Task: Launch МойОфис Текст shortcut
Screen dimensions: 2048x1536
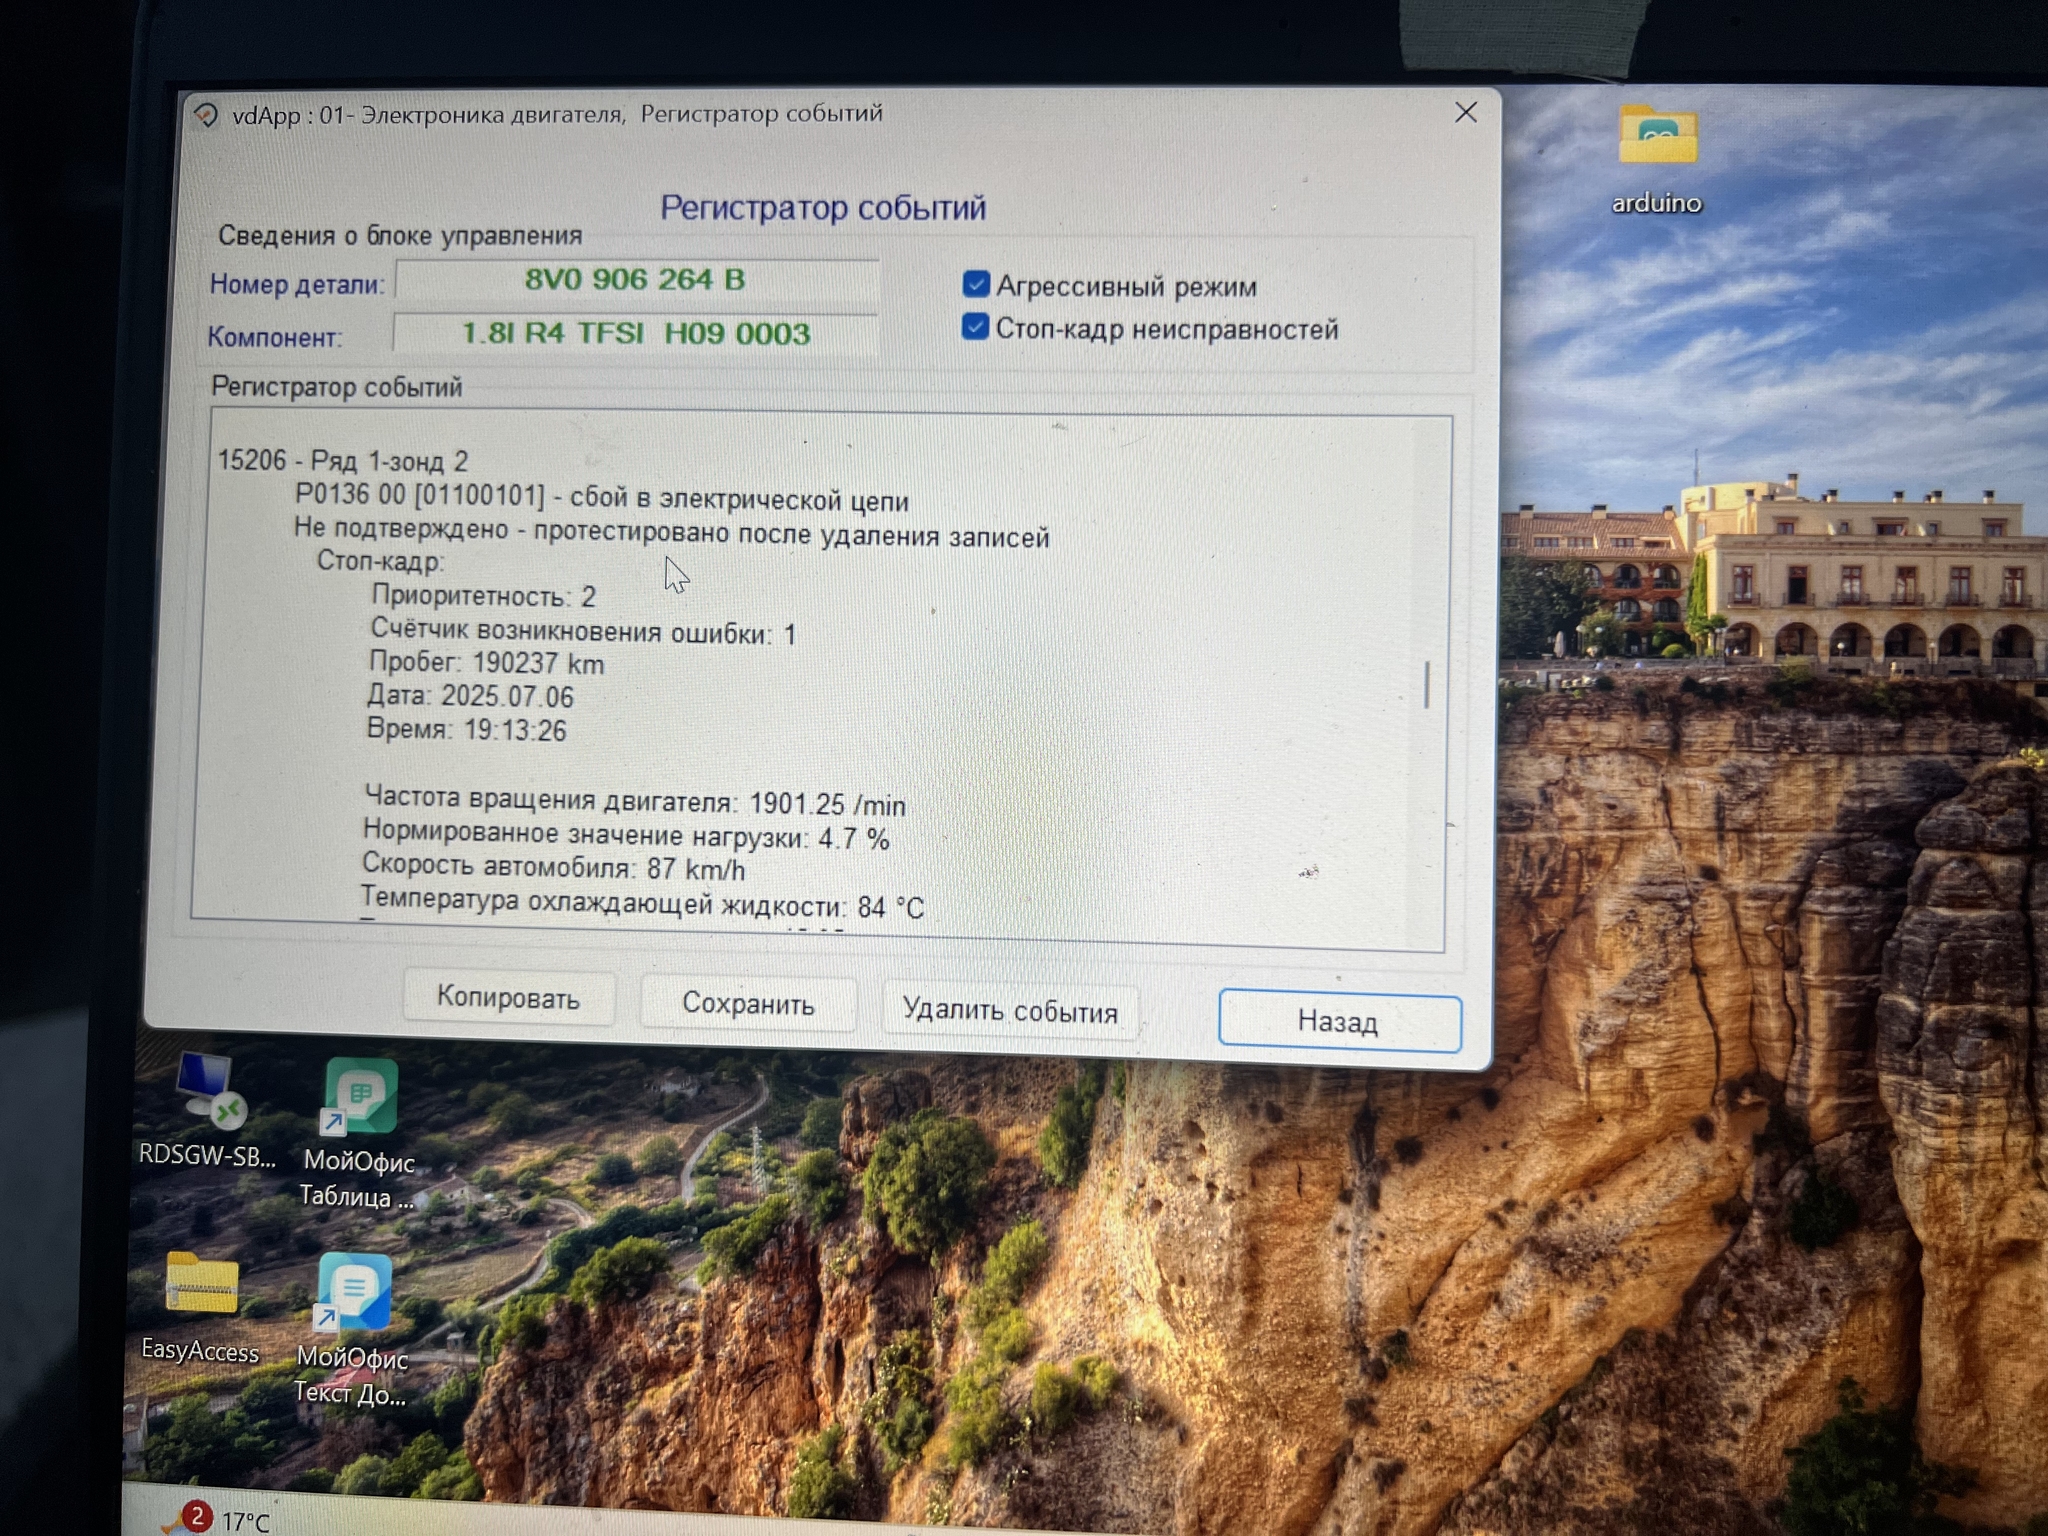Action: [x=354, y=1292]
